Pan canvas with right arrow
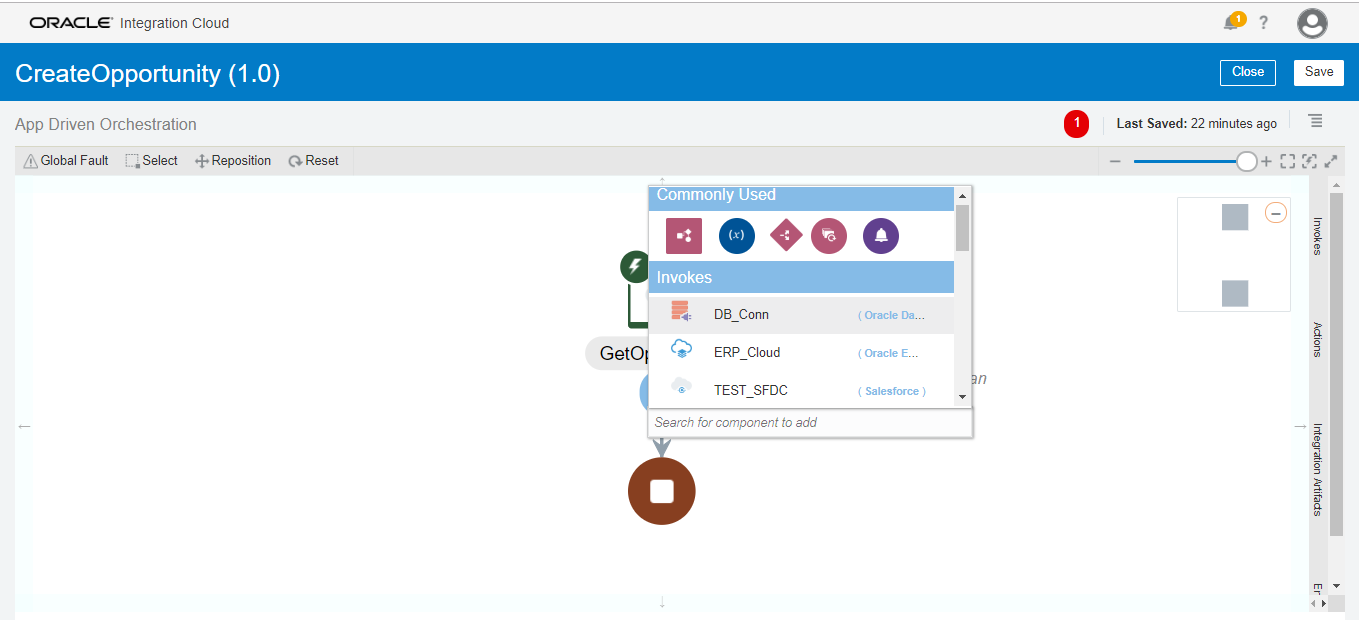The width and height of the screenshot is (1366, 620). [x=1300, y=427]
